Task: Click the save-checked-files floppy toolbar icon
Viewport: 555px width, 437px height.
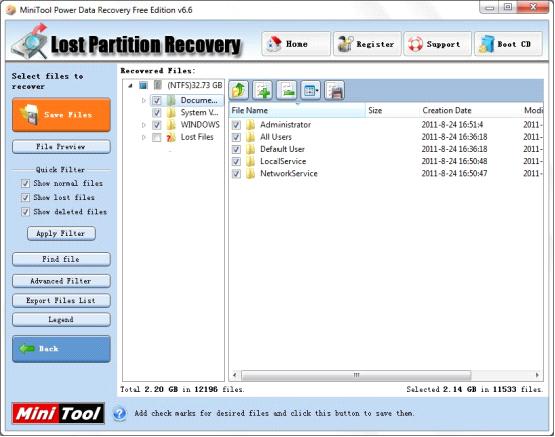Action: [334, 90]
